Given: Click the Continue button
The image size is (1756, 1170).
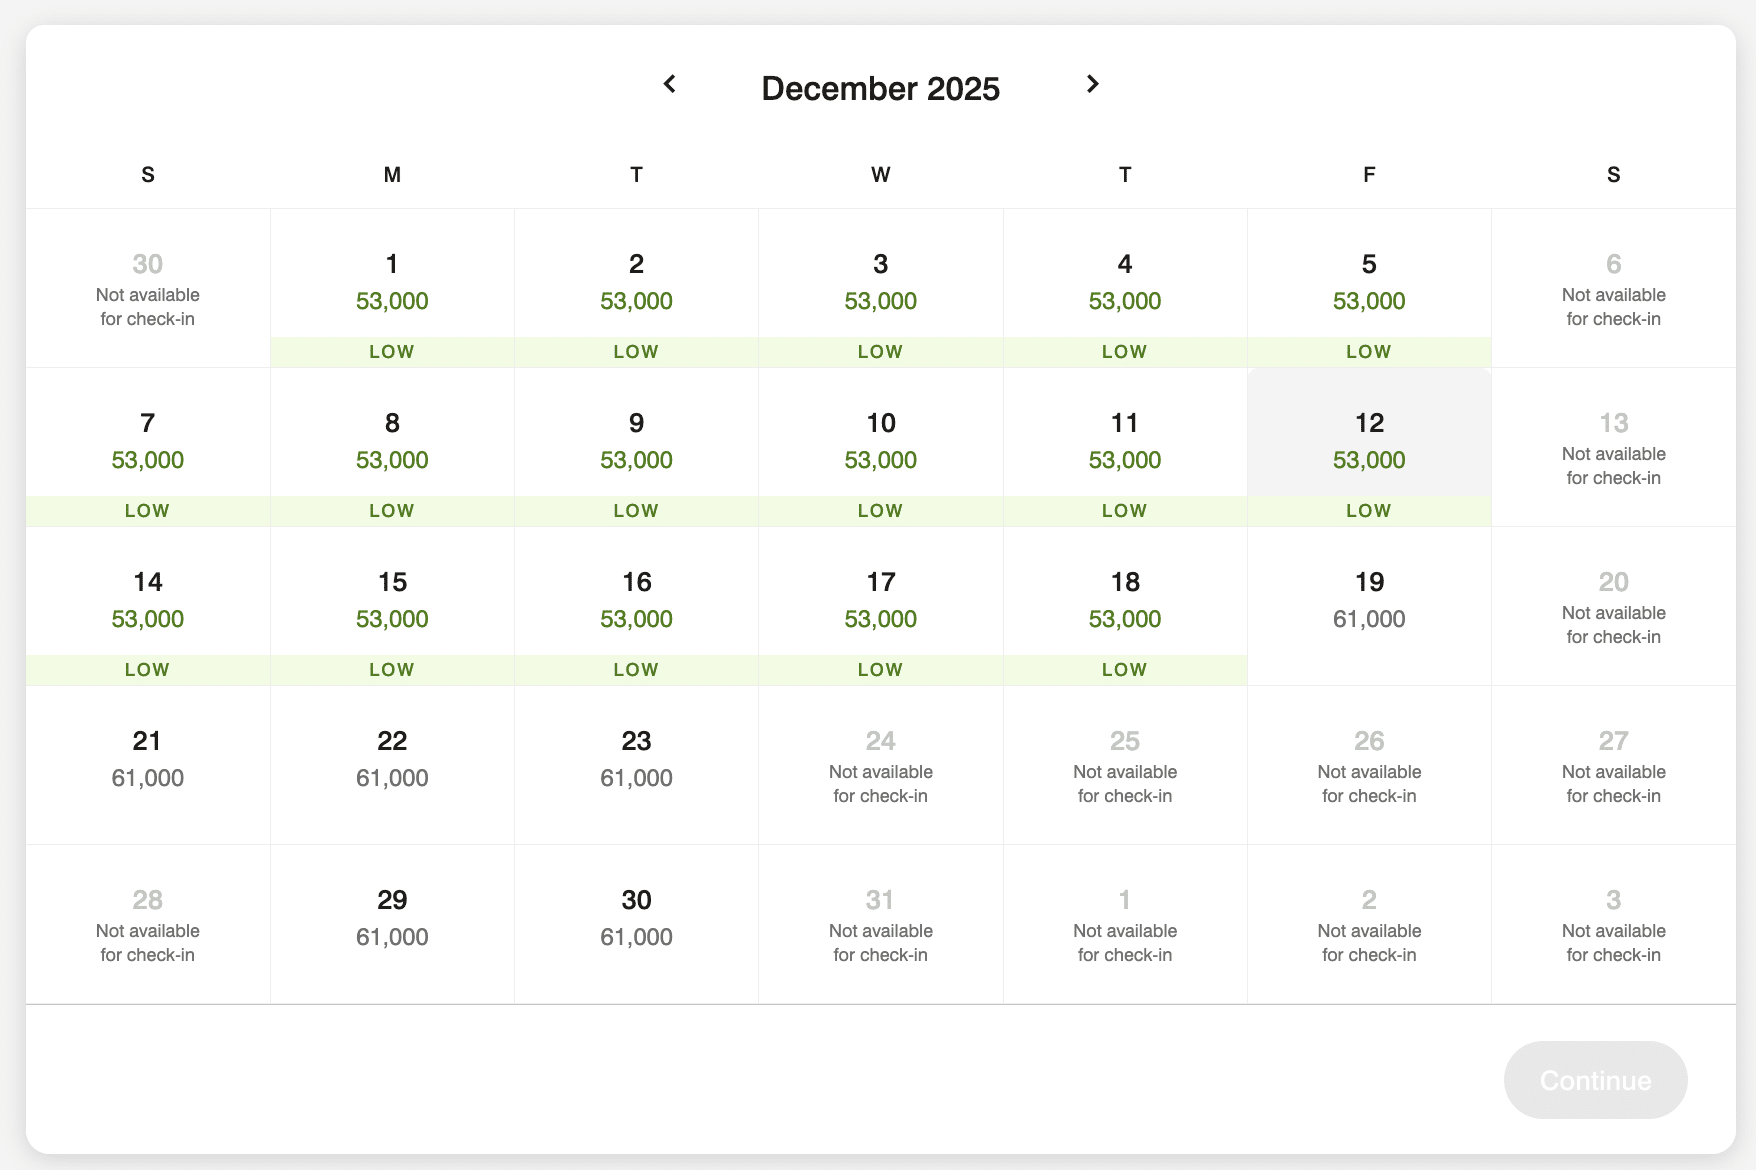Looking at the screenshot, I should [1595, 1080].
